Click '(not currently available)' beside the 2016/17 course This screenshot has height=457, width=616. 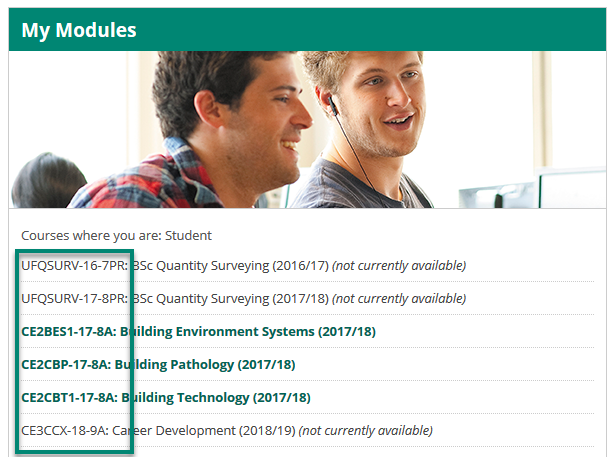(x=399, y=266)
